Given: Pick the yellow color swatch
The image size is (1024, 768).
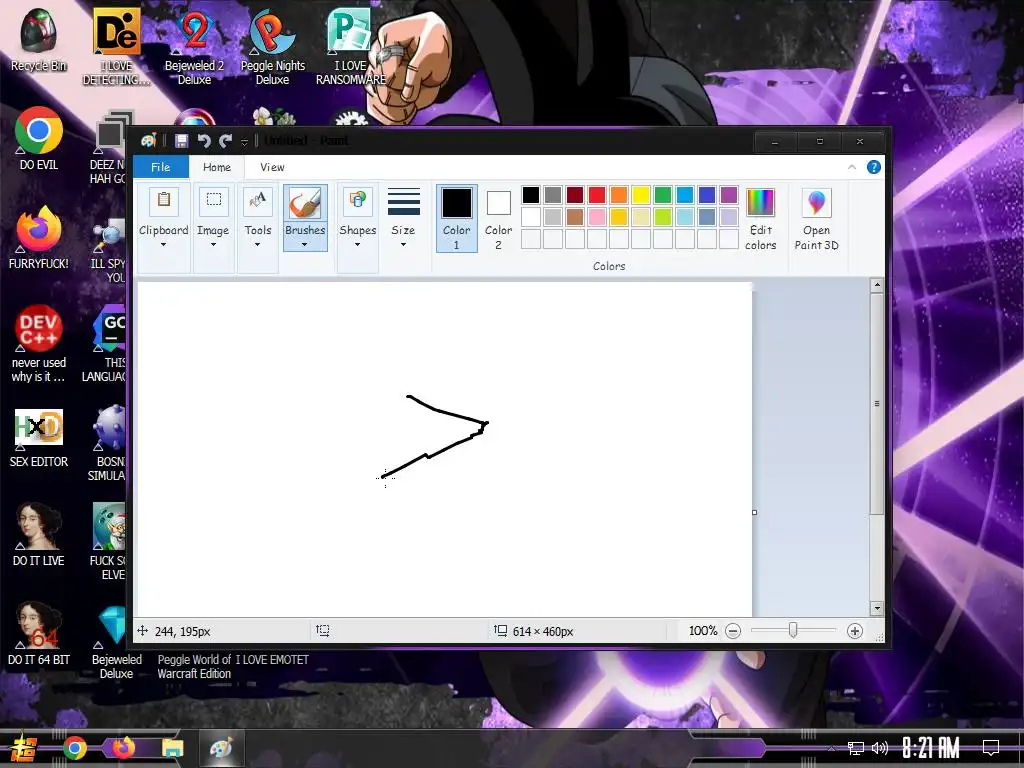Looking at the screenshot, I should tap(641, 195).
